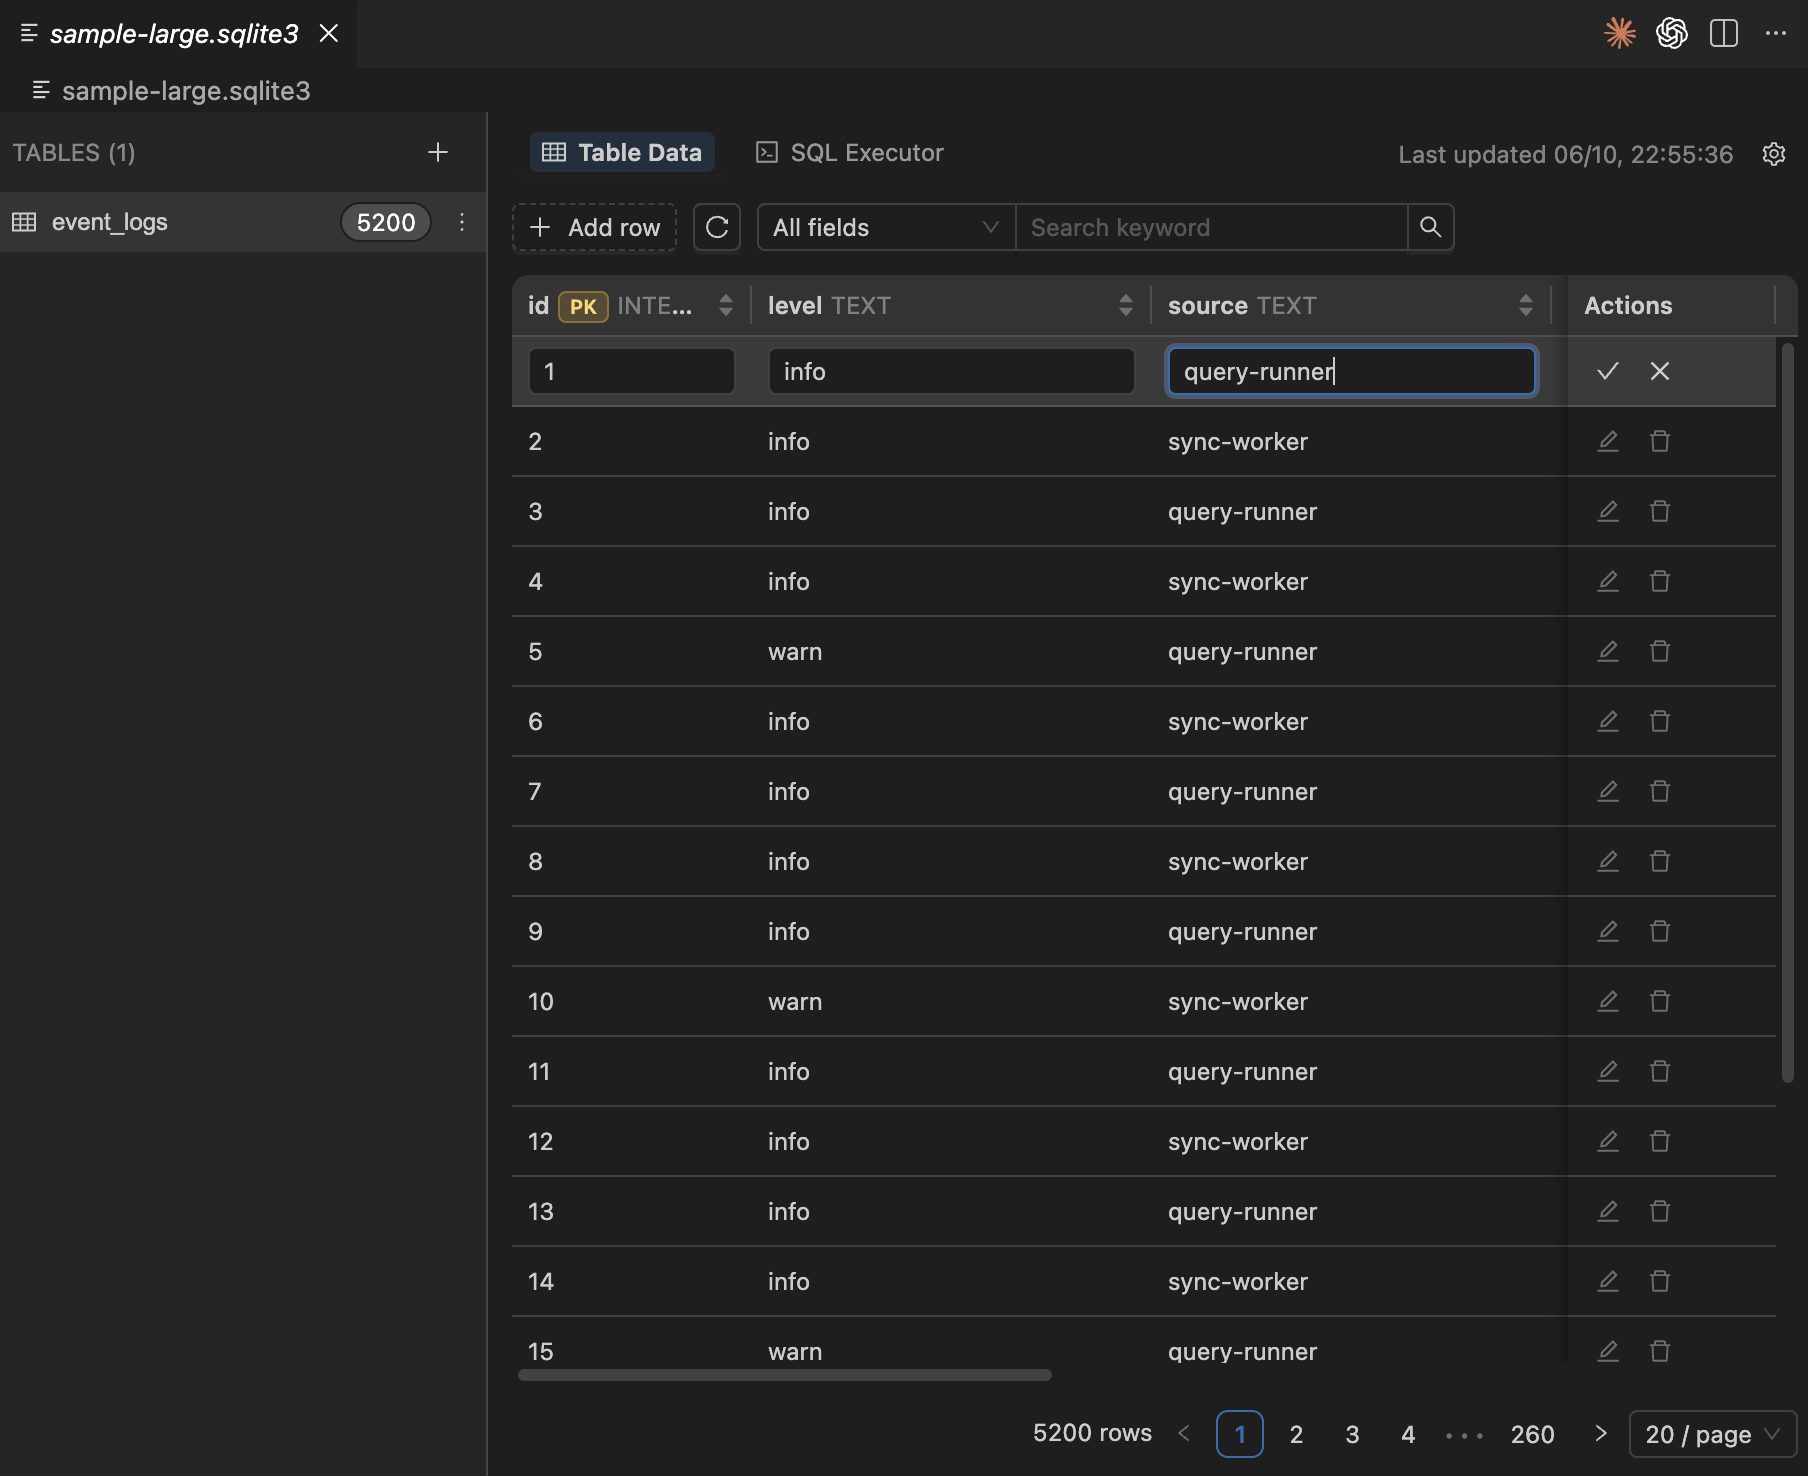
Task: Click the '5200 rows' footer text
Action: tap(1092, 1433)
